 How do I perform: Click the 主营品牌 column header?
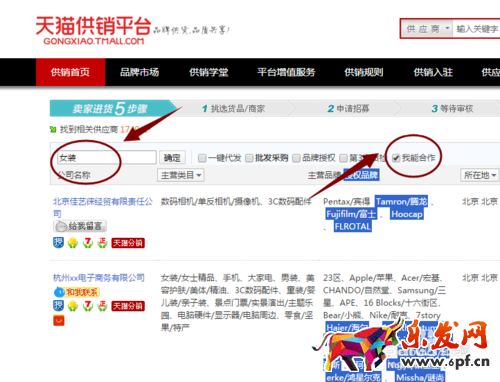click(324, 175)
